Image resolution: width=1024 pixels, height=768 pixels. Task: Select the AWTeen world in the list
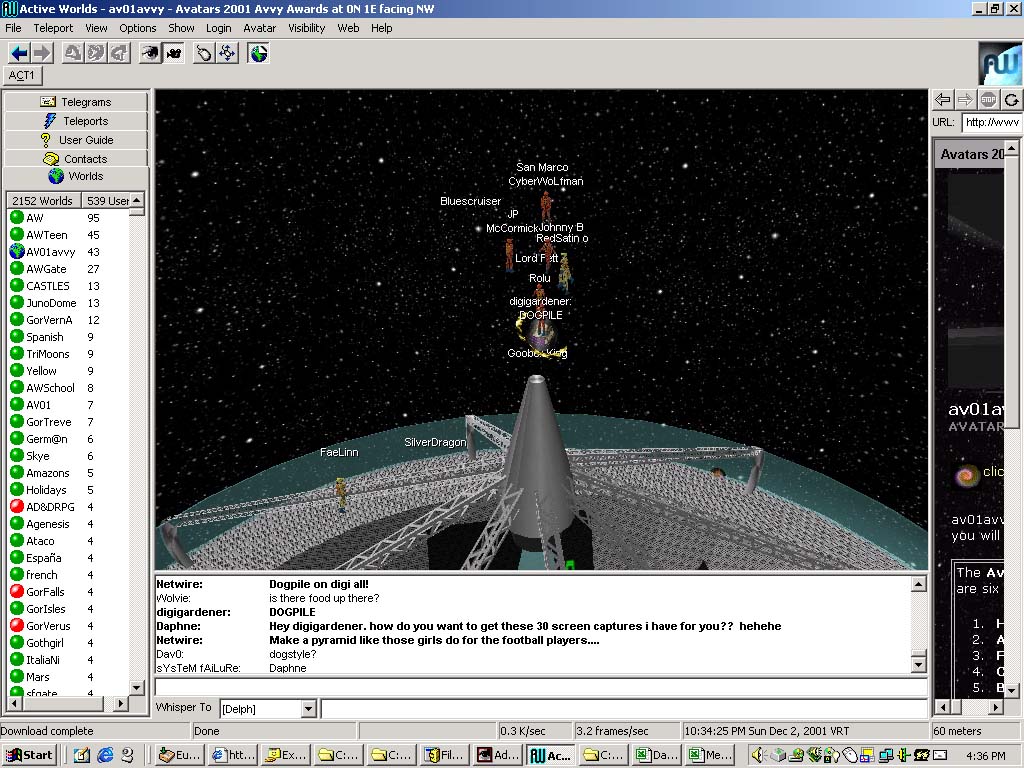click(46, 235)
